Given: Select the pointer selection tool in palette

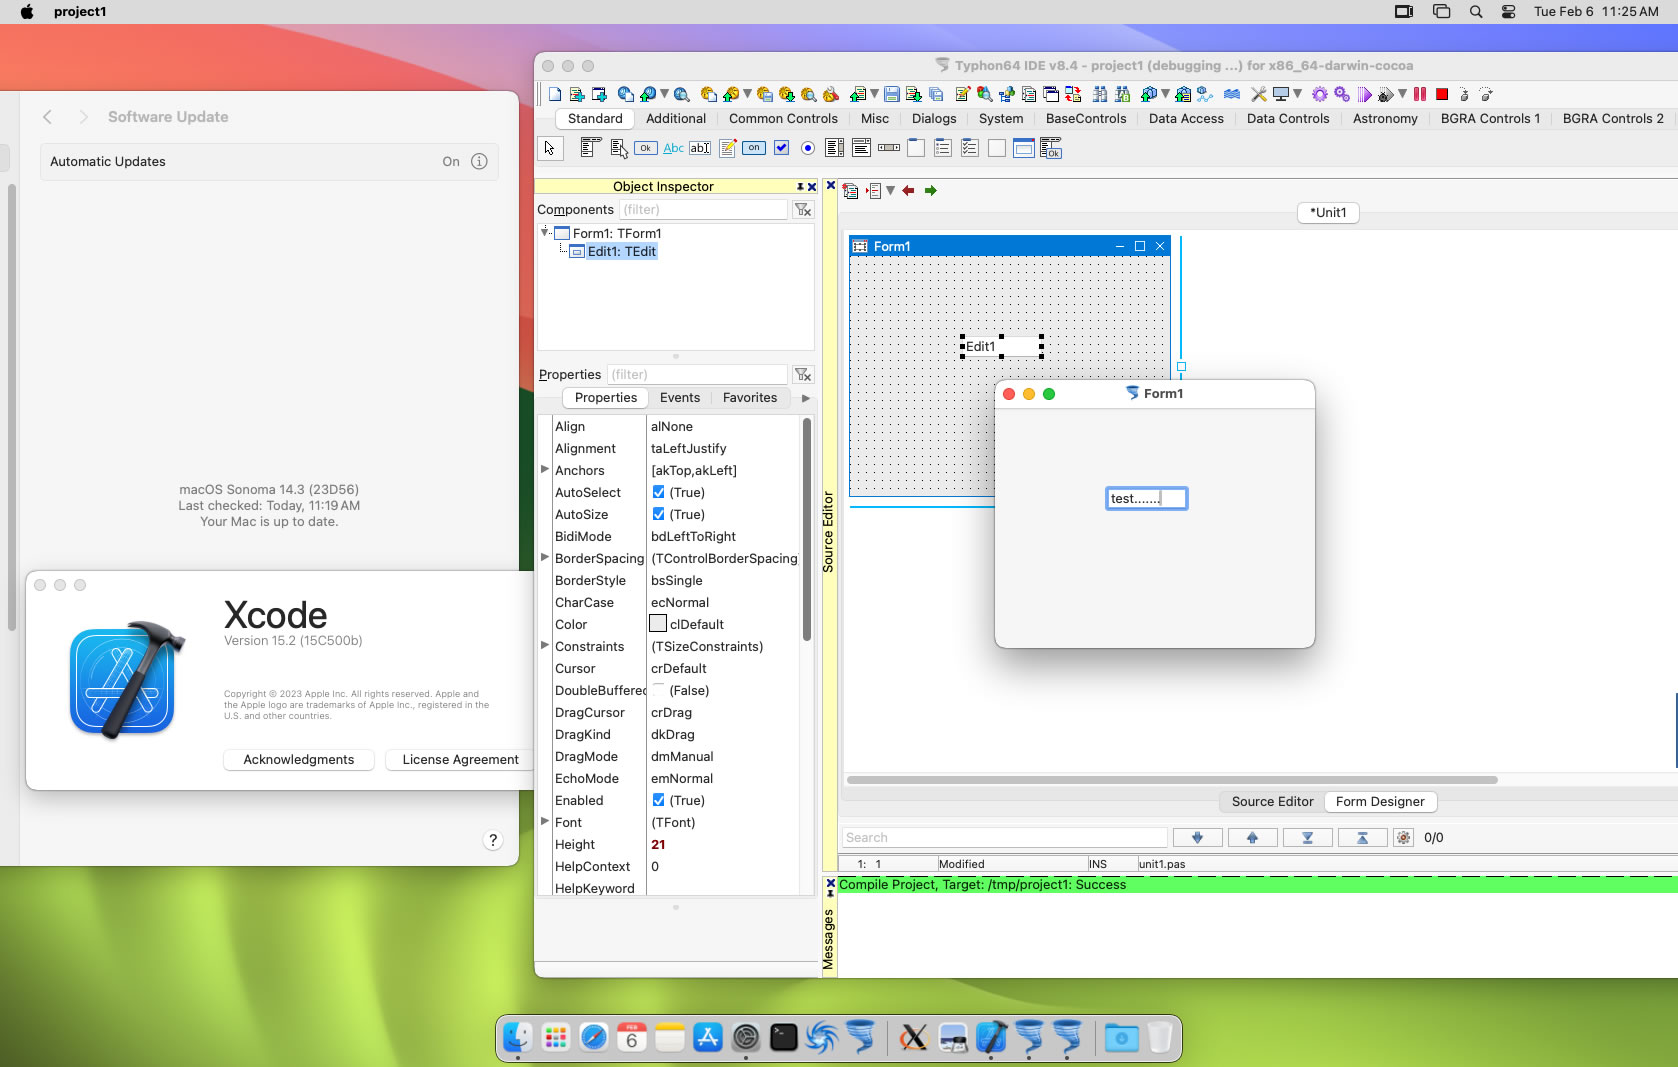Looking at the screenshot, I should (549, 148).
